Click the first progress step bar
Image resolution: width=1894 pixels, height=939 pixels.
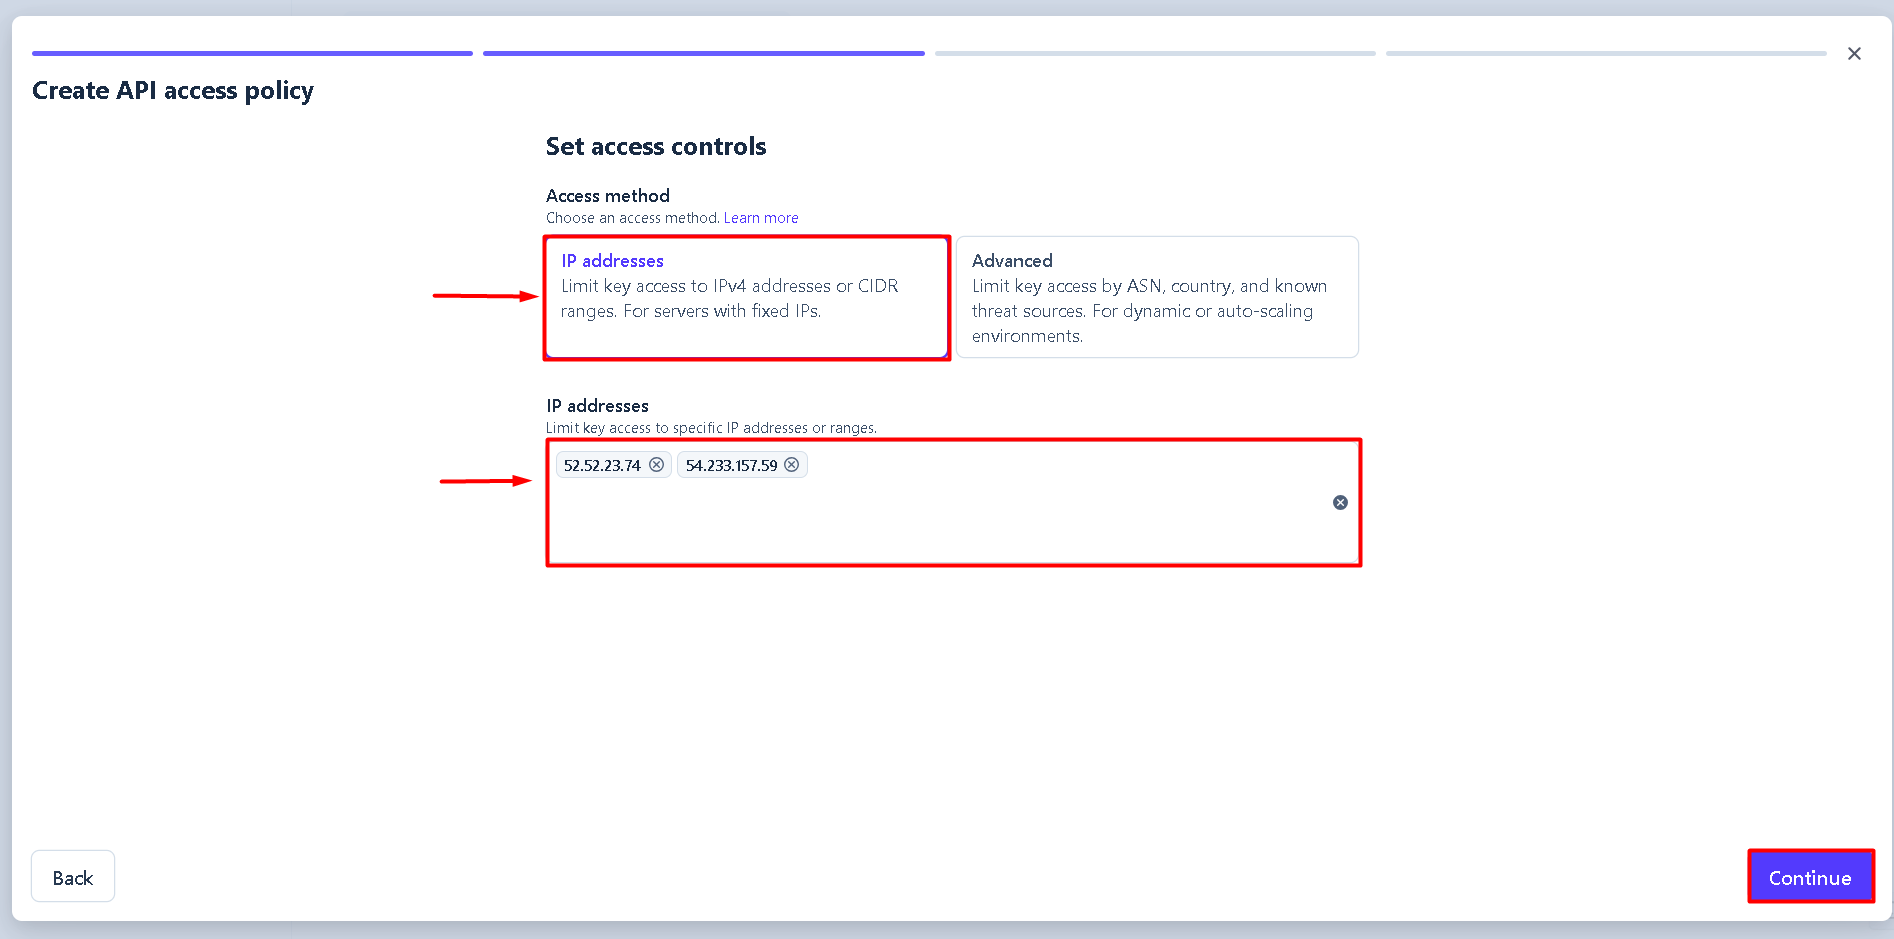(x=252, y=53)
